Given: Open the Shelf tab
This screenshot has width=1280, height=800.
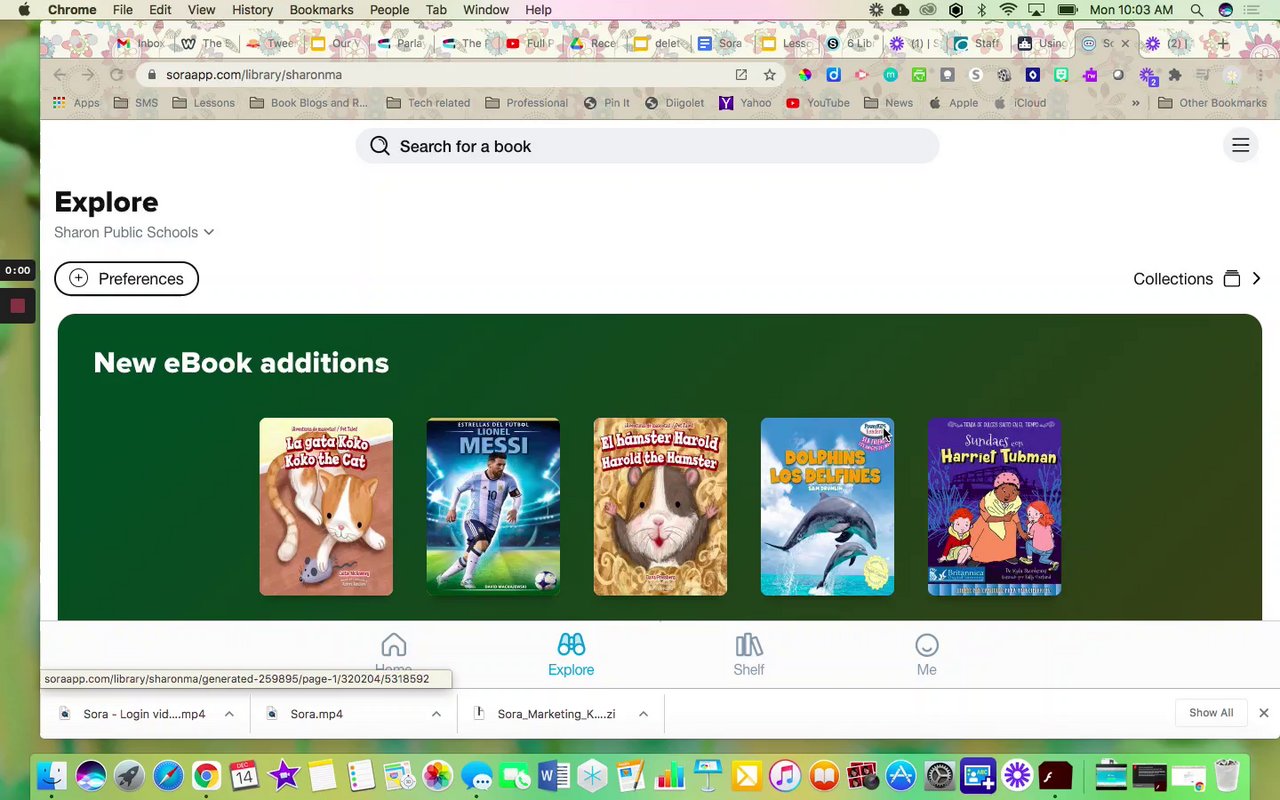Looking at the screenshot, I should [748, 655].
